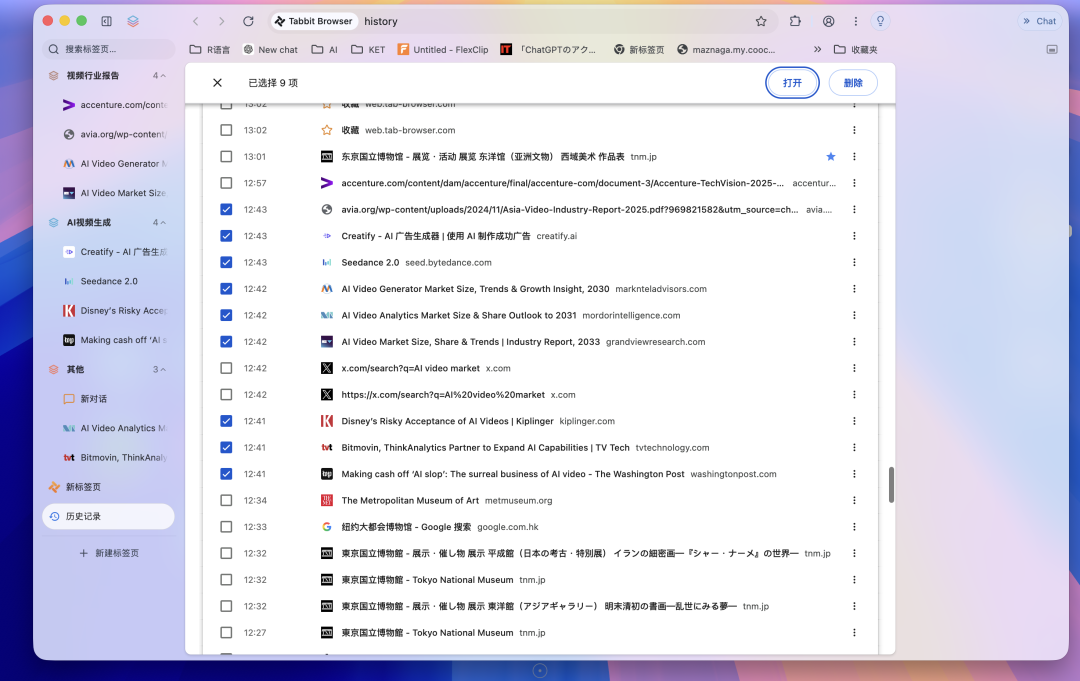Open the Chat side panel
The width and height of the screenshot is (1080, 681).
(1039, 21)
